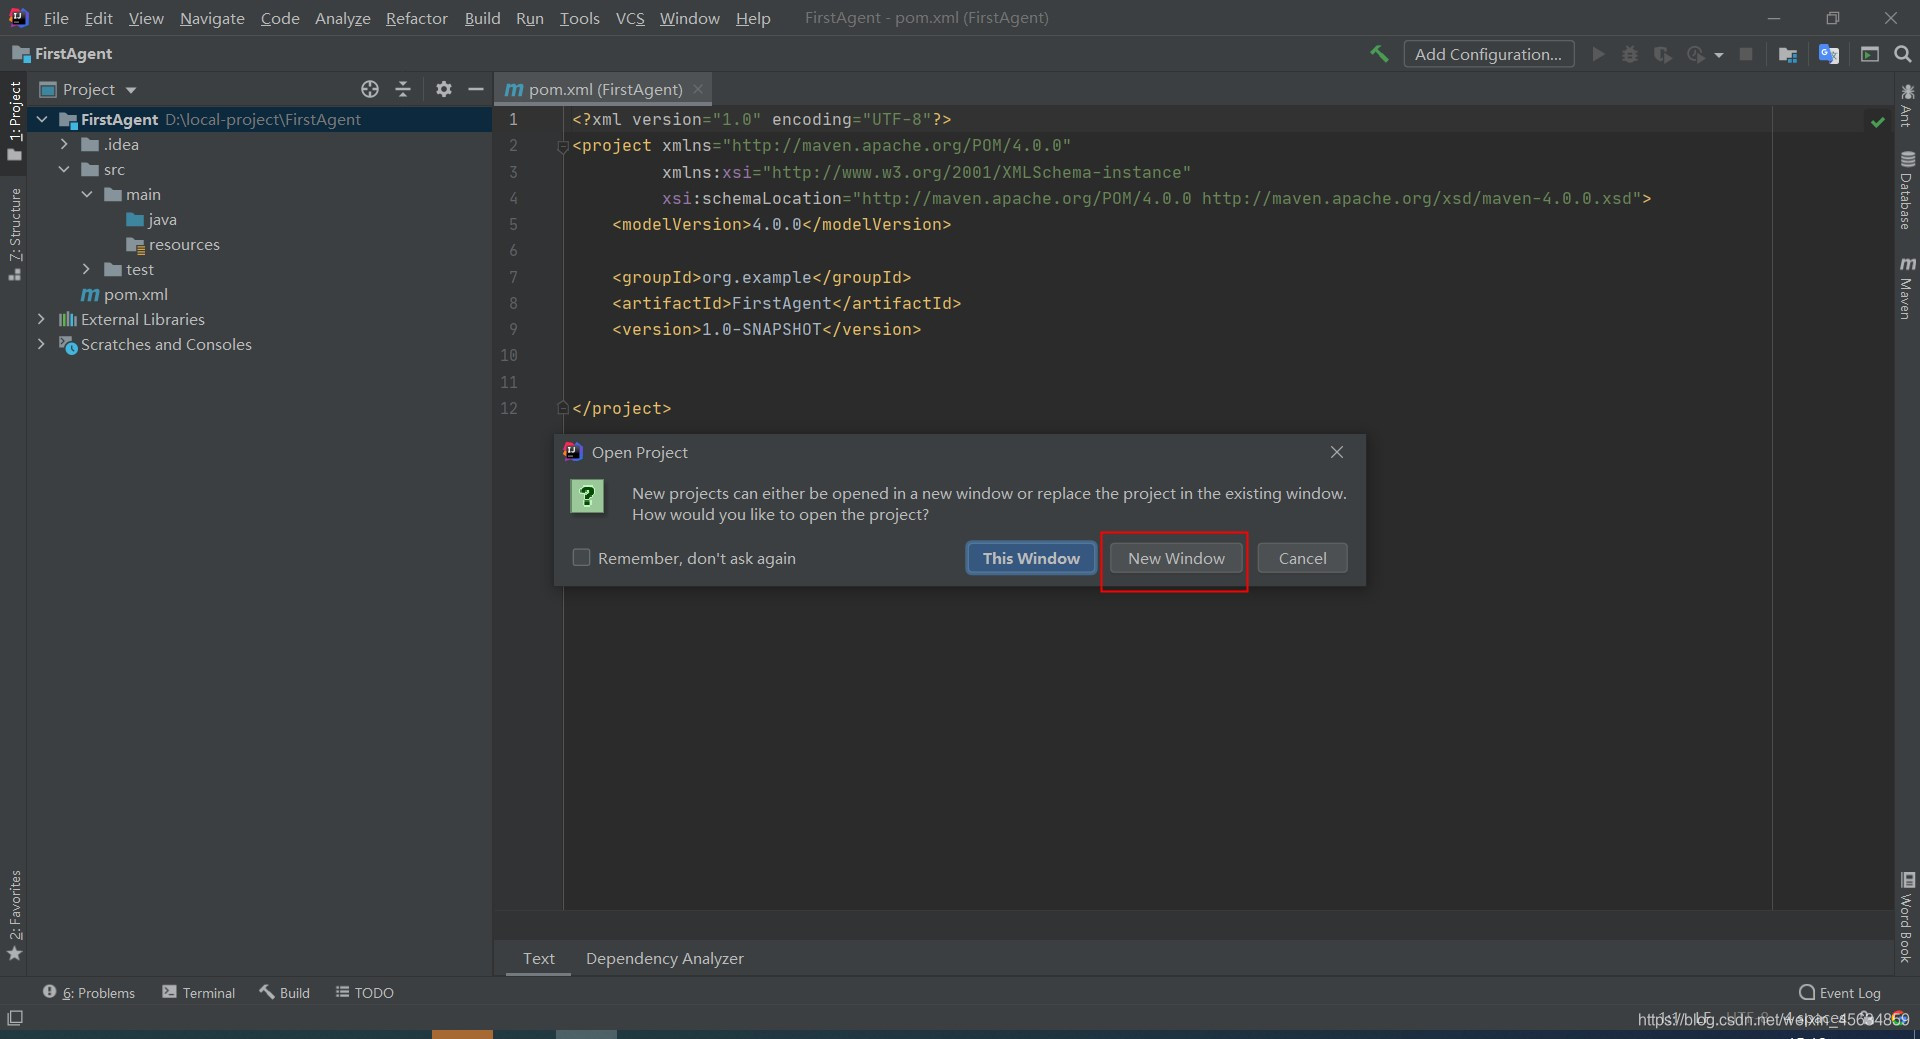Switch to Dependency Analyzer tab

click(x=665, y=958)
